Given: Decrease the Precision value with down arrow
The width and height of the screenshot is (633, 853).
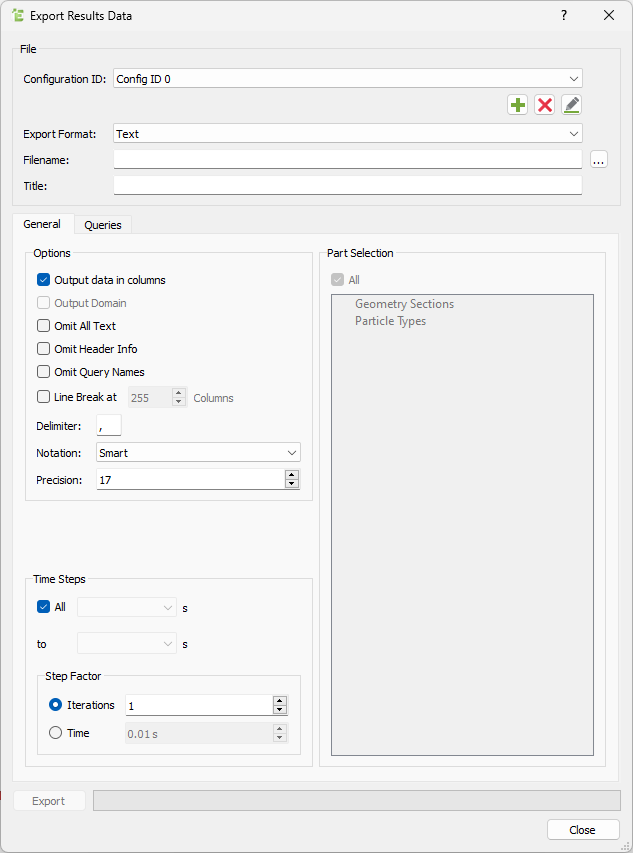Looking at the screenshot, I should 292,485.
